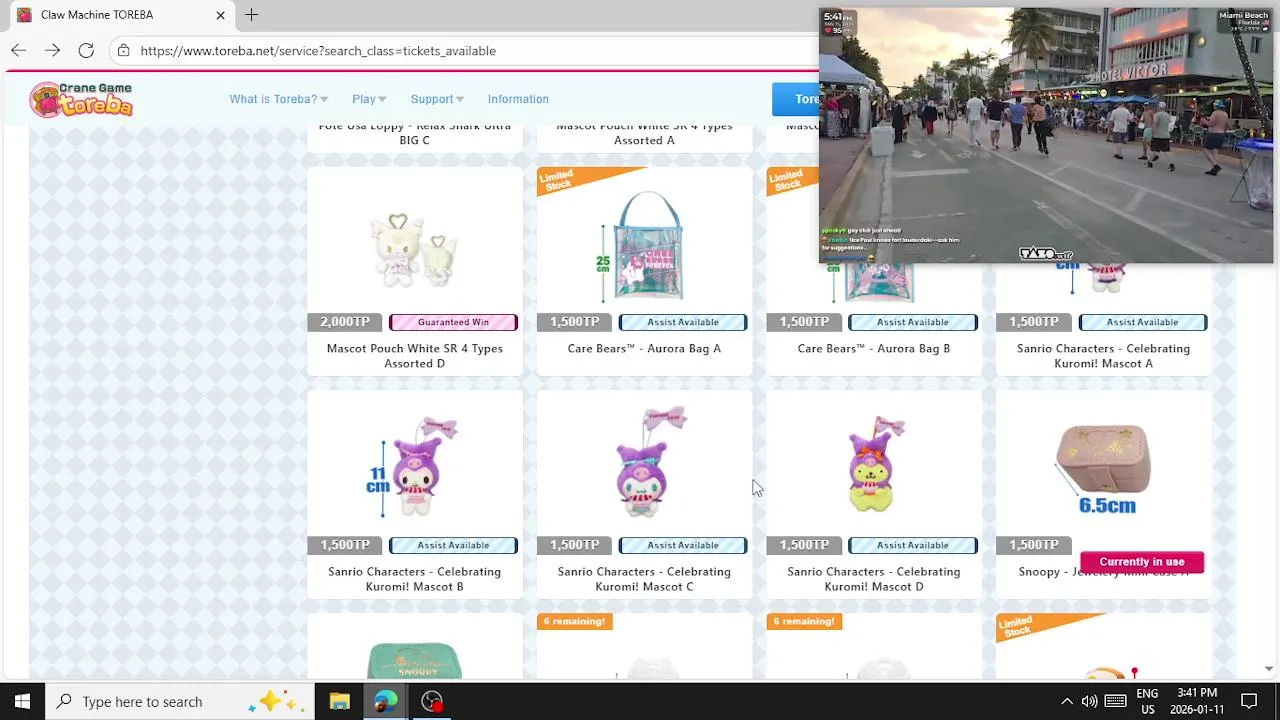
Task: Open the volume control in tray
Action: click(x=1089, y=701)
